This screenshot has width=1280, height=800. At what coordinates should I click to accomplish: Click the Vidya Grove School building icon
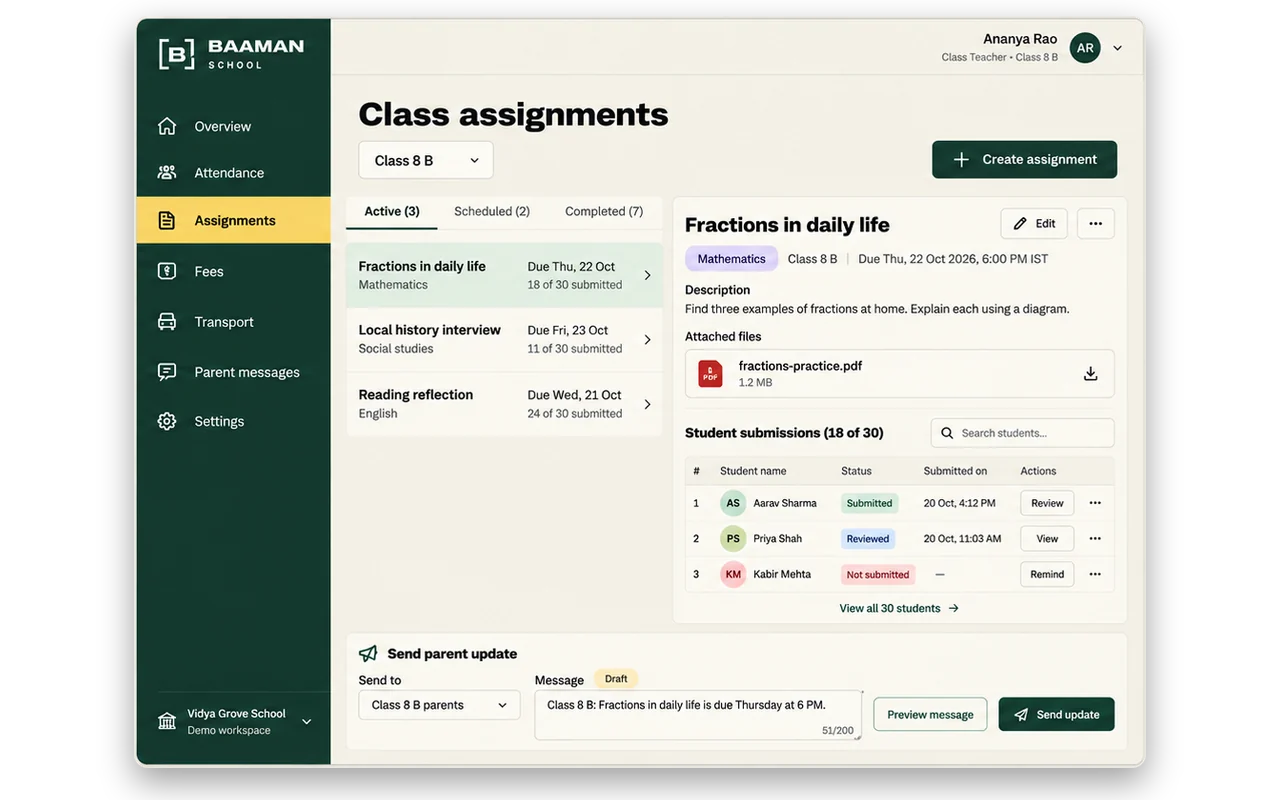pos(167,721)
